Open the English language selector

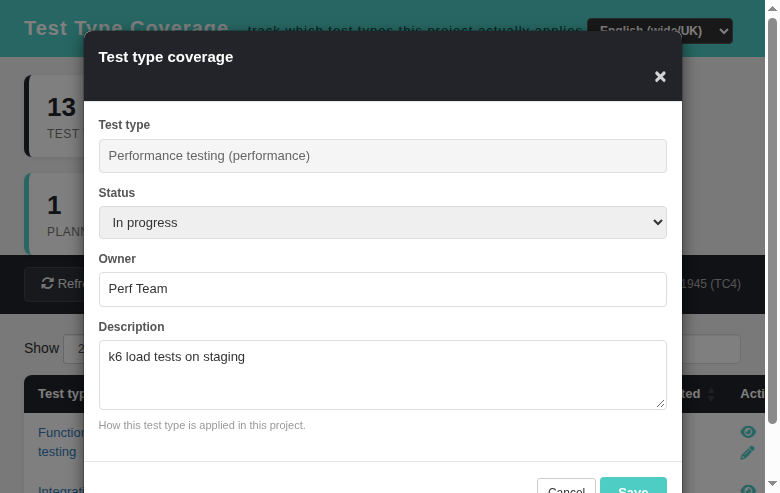[660, 31]
